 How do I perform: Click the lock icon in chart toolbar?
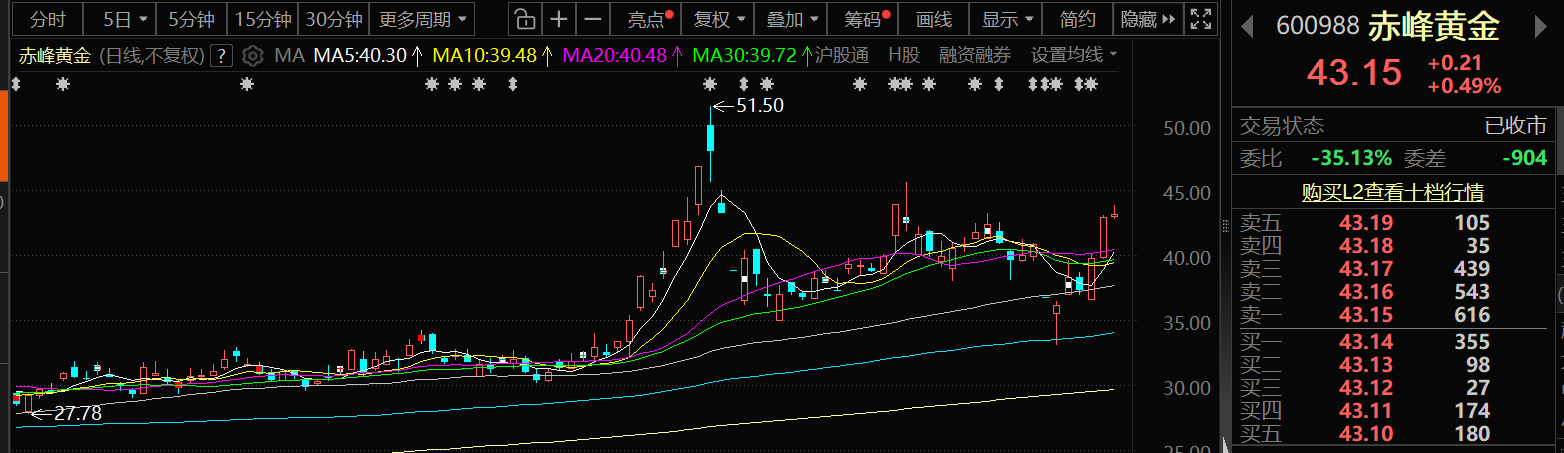[x=524, y=19]
